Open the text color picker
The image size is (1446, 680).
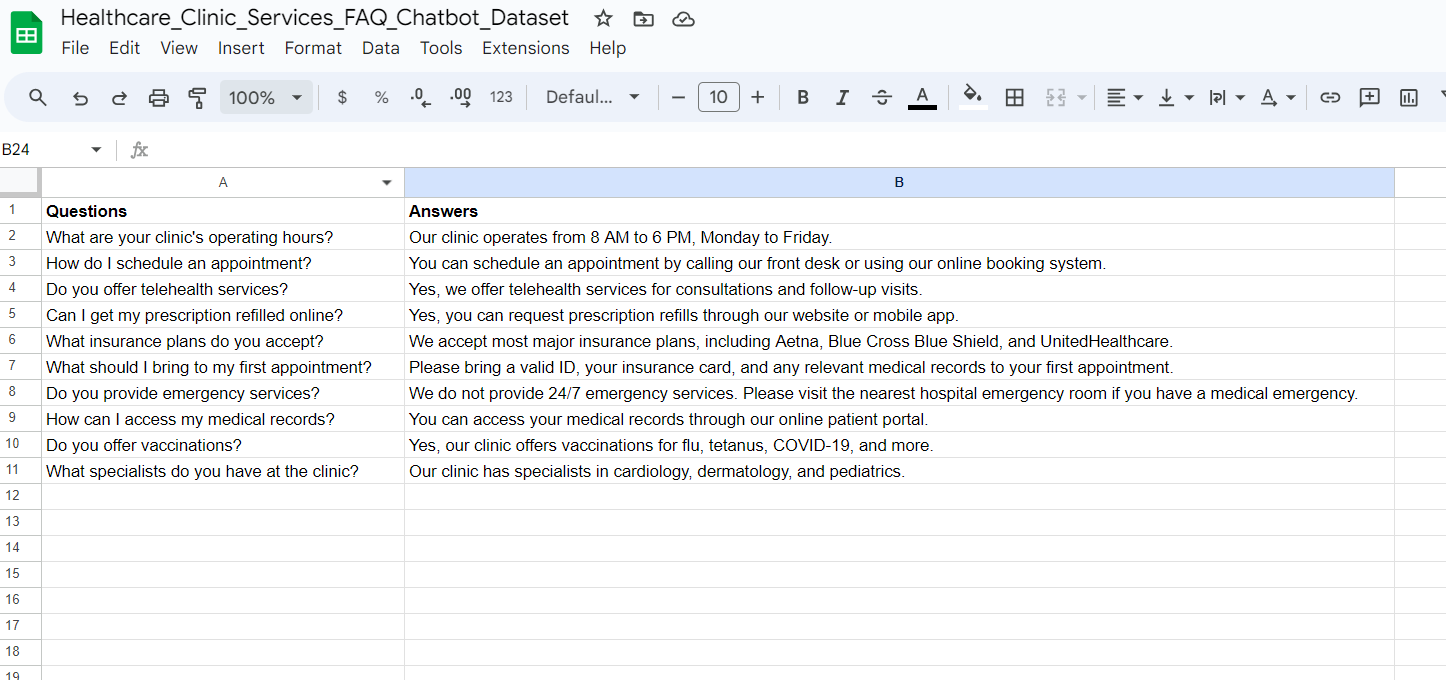[x=921, y=97]
